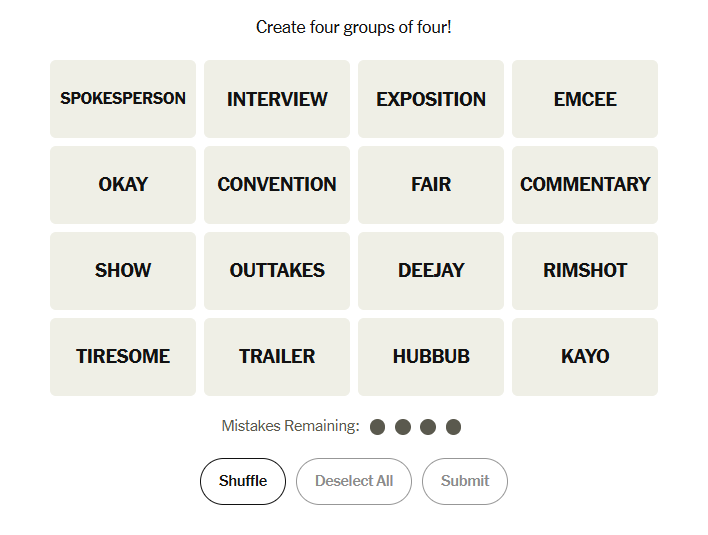The width and height of the screenshot is (708, 535).
Task: Choose the TRAILER tile
Action: (x=277, y=357)
